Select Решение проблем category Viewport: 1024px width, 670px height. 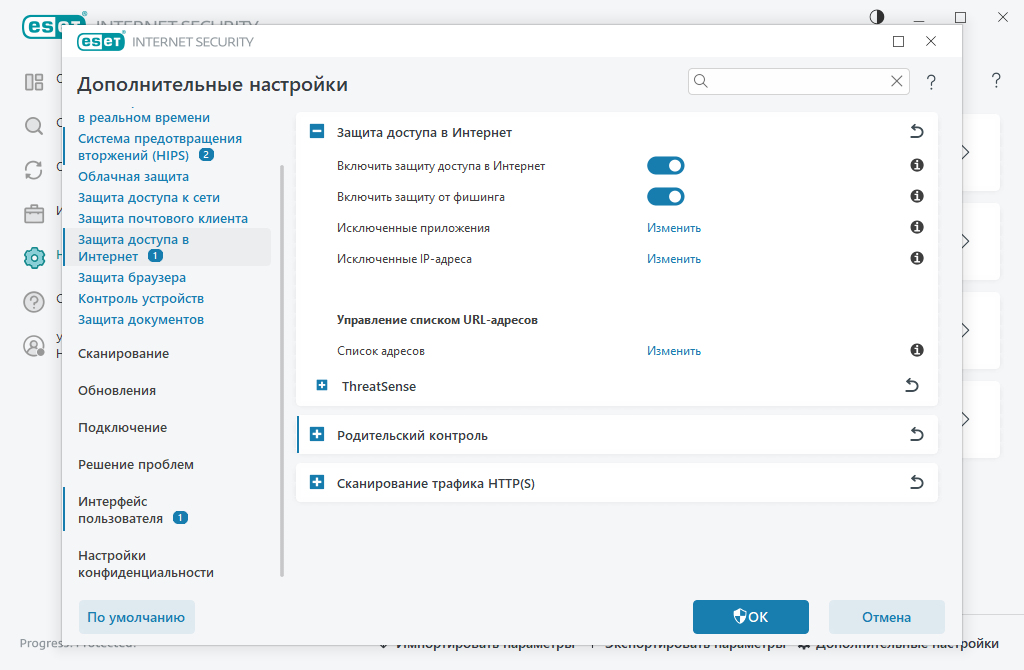pos(136,464)
